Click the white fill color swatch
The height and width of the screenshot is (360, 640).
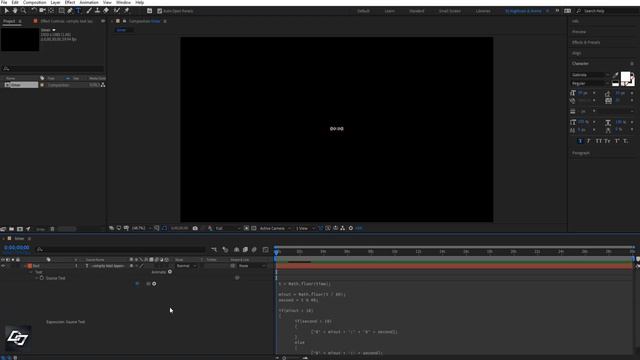coord(625,76)
